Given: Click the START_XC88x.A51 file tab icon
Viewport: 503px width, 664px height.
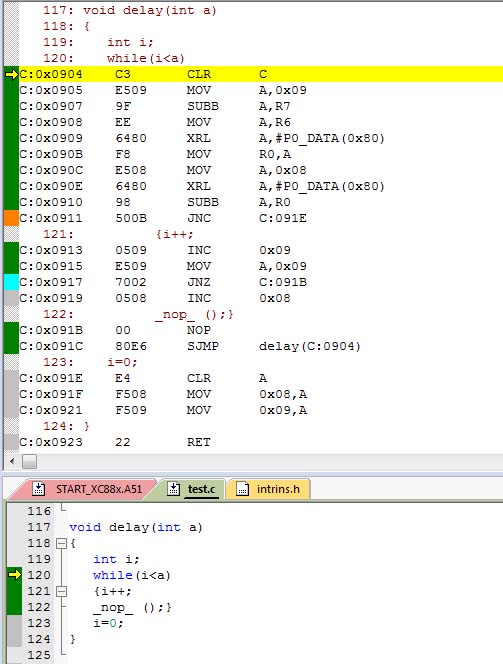Looking at the screenshot, I should pos(39,489).
